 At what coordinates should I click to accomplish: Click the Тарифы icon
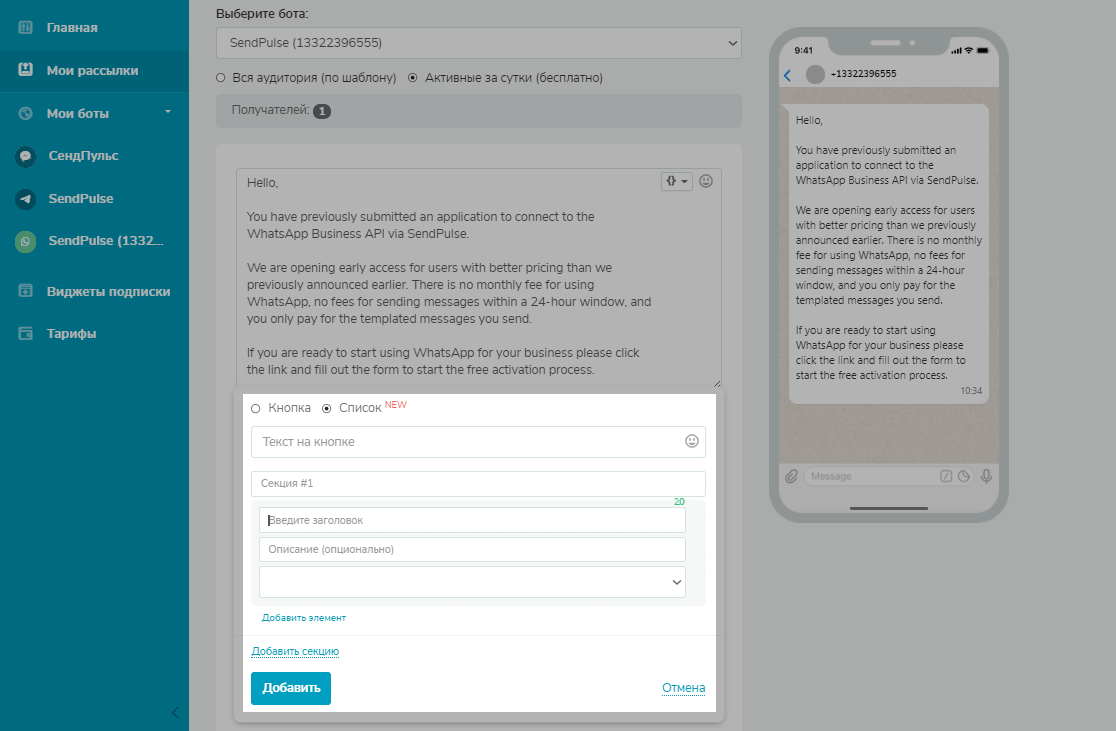[x=26, y=333]
